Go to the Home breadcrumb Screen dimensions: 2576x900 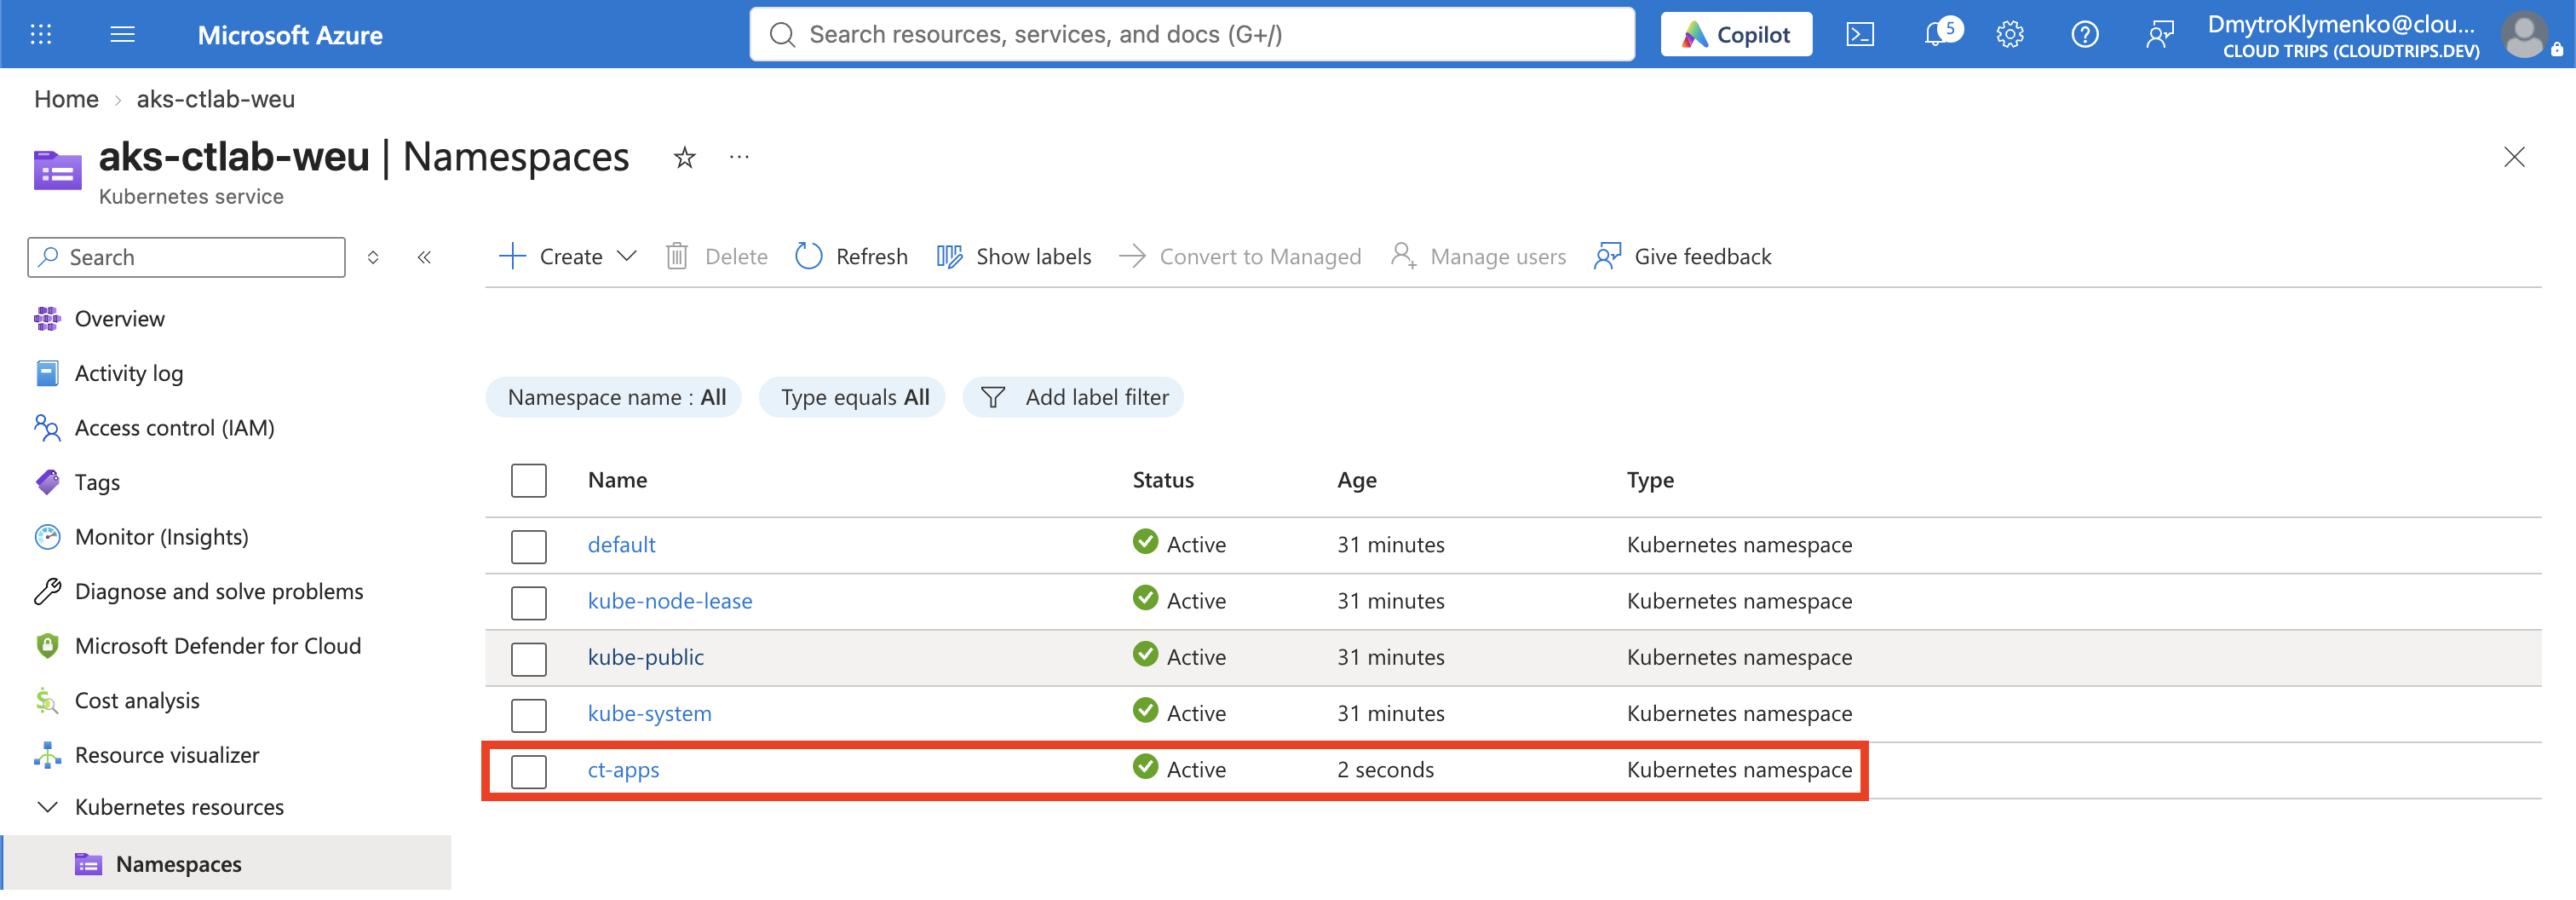pos(66,99)
